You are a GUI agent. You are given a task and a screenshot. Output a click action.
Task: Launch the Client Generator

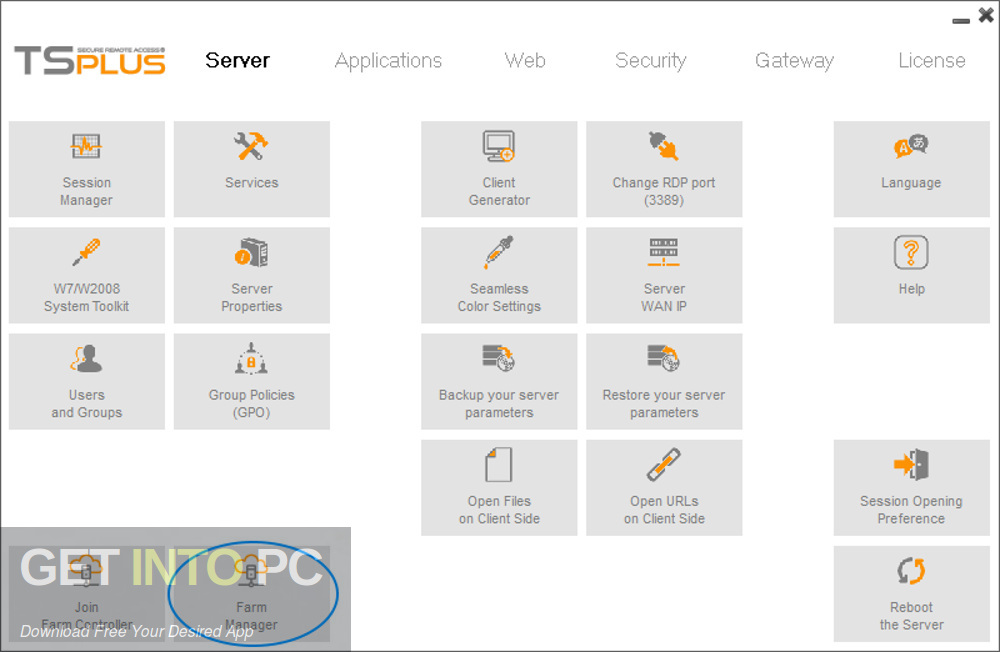pos(499,169)
